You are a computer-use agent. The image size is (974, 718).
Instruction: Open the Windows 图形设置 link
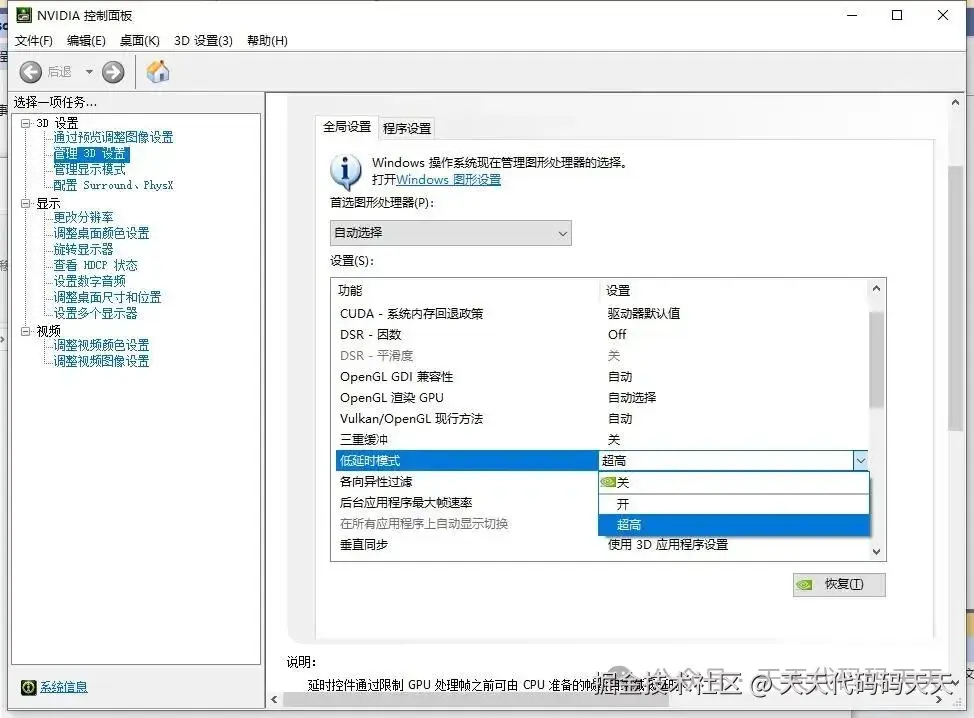(x=448, y=180)
